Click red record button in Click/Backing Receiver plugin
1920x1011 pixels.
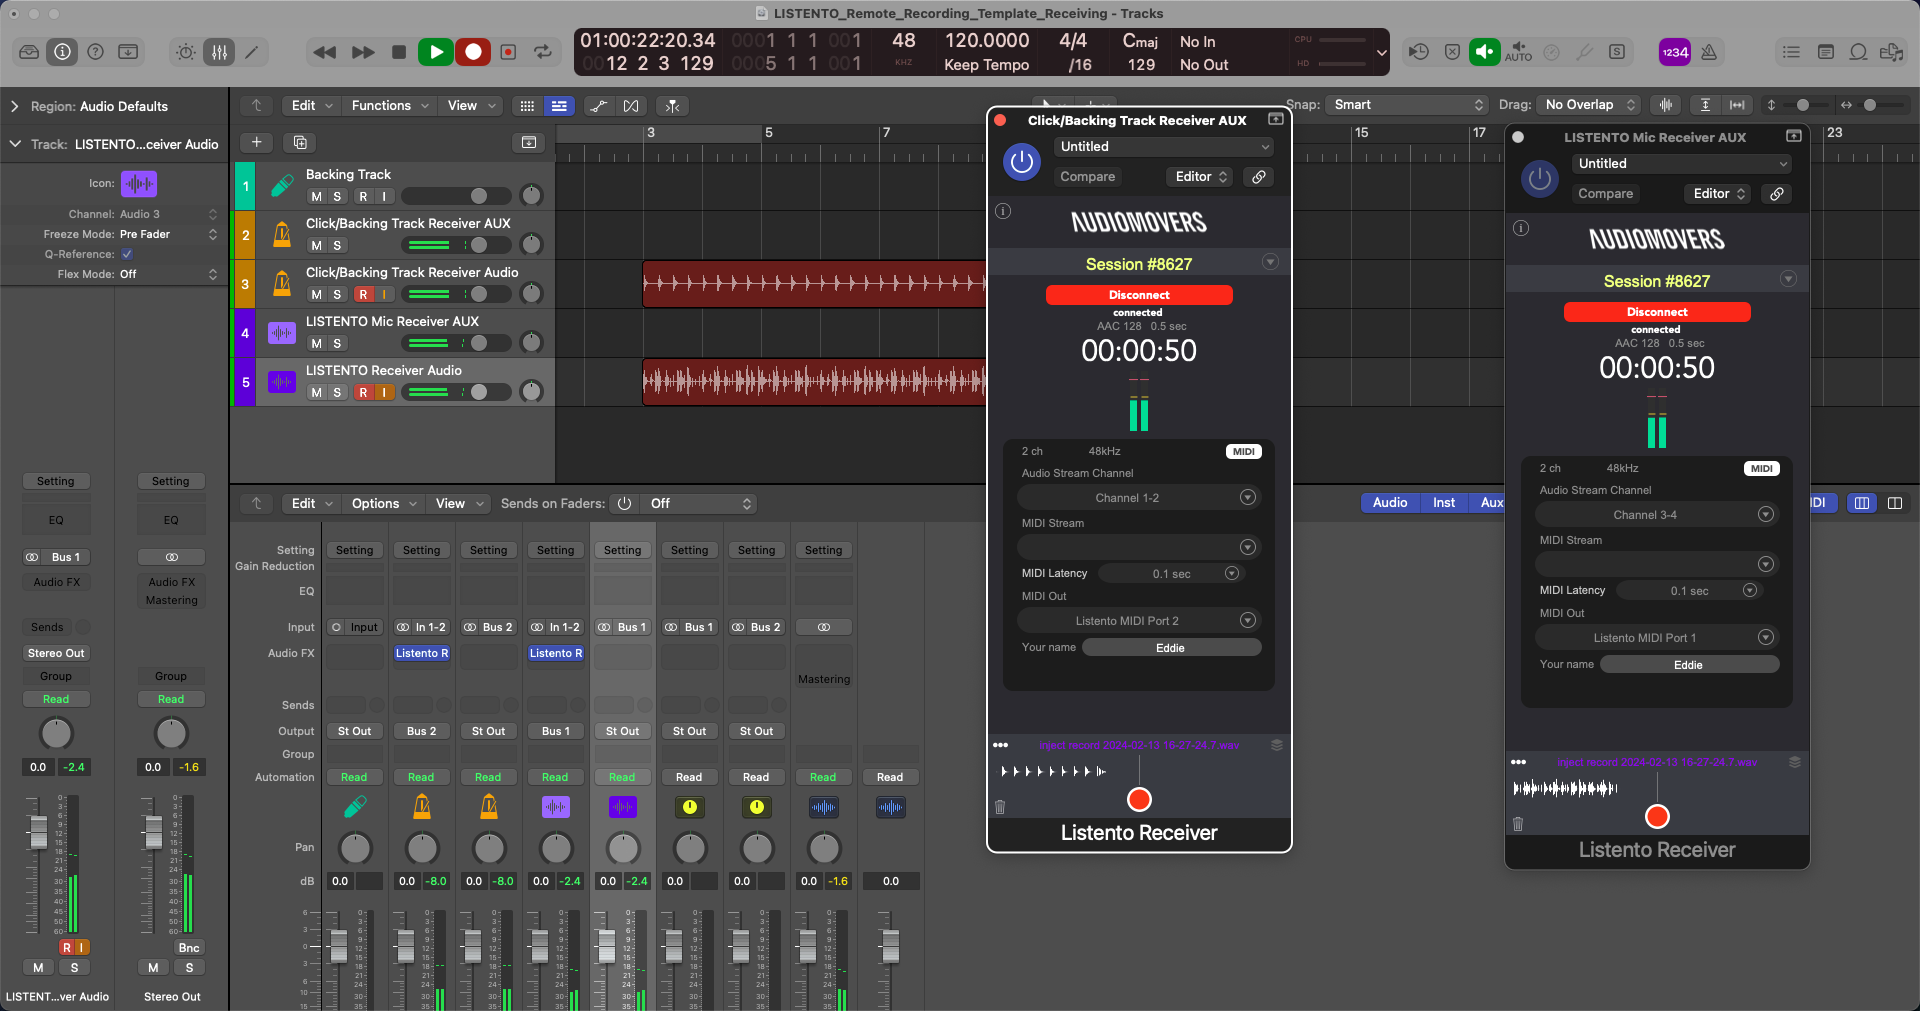(1139, 799)
